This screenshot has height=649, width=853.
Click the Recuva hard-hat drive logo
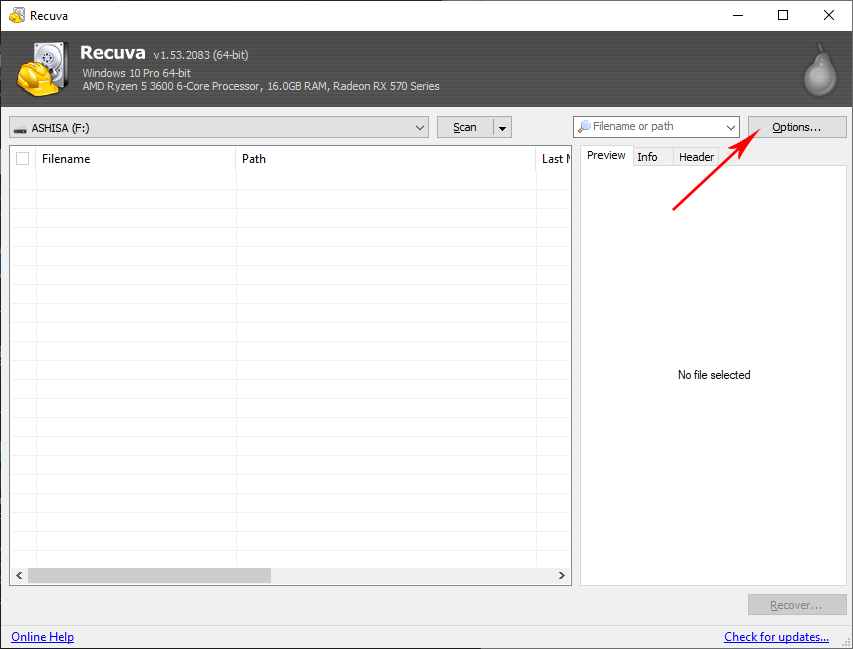tap(42, 69)
